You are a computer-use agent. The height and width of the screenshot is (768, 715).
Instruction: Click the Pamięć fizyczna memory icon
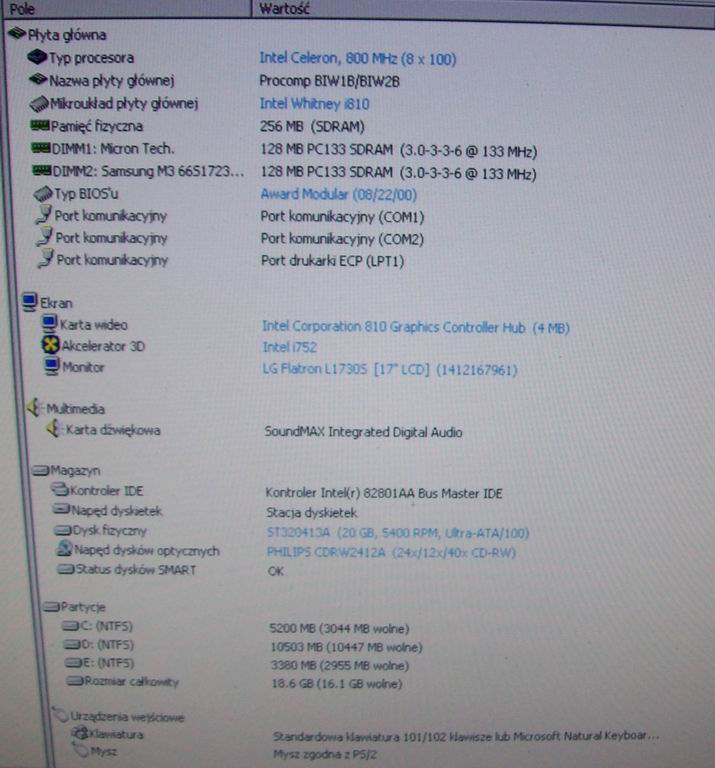(x=40, y=125)
